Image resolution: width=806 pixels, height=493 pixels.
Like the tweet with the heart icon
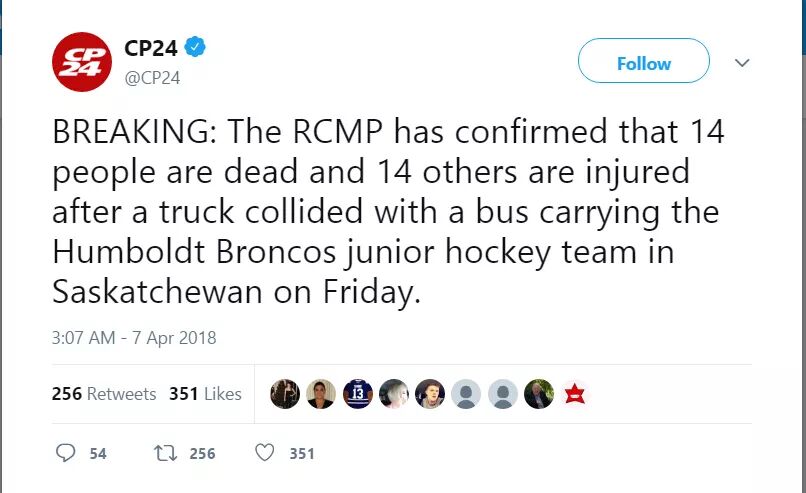coord(264,453)
